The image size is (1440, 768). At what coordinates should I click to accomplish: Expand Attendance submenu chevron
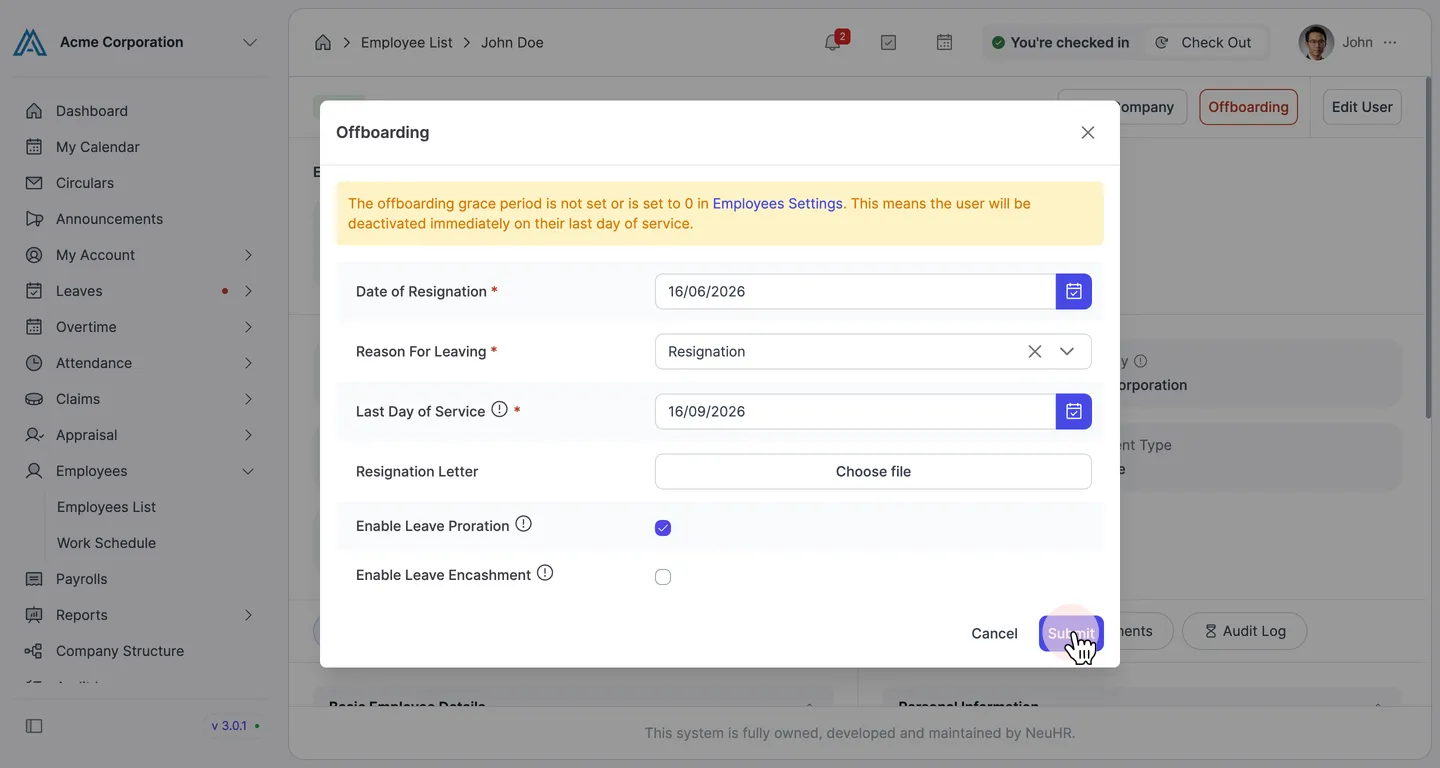point(248,363)
